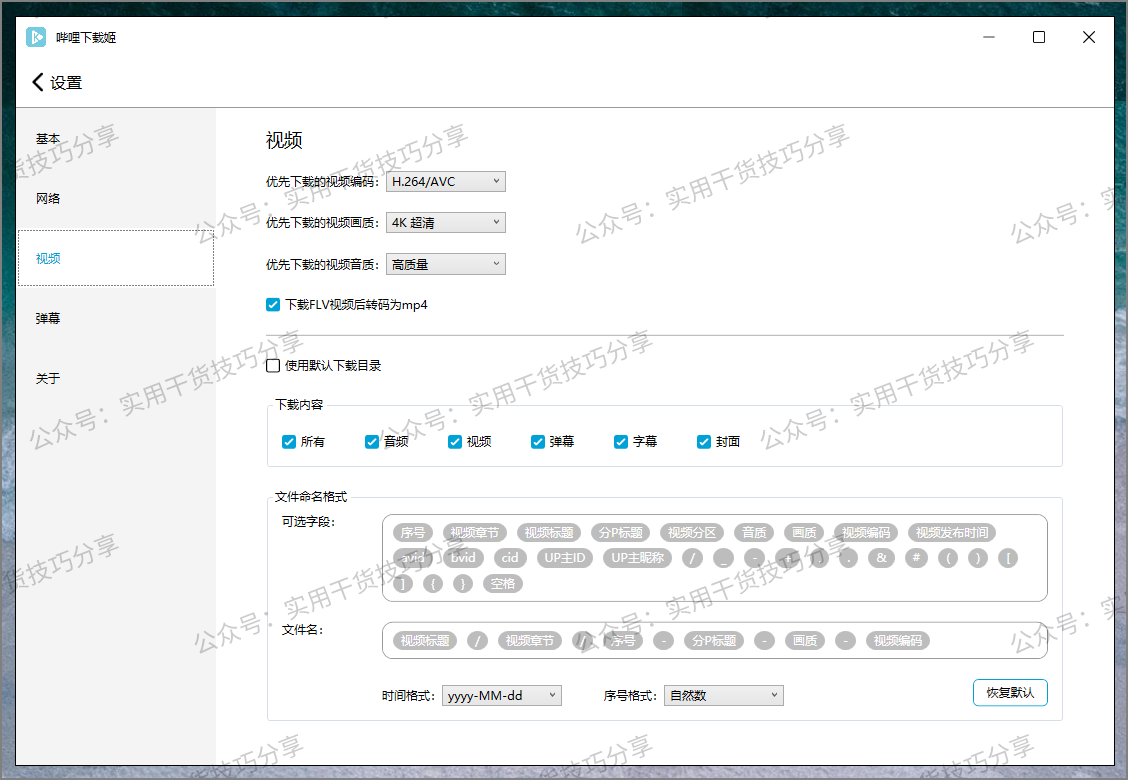Toggle the 弹幕 download content checkbox

[x=539, y=441]
